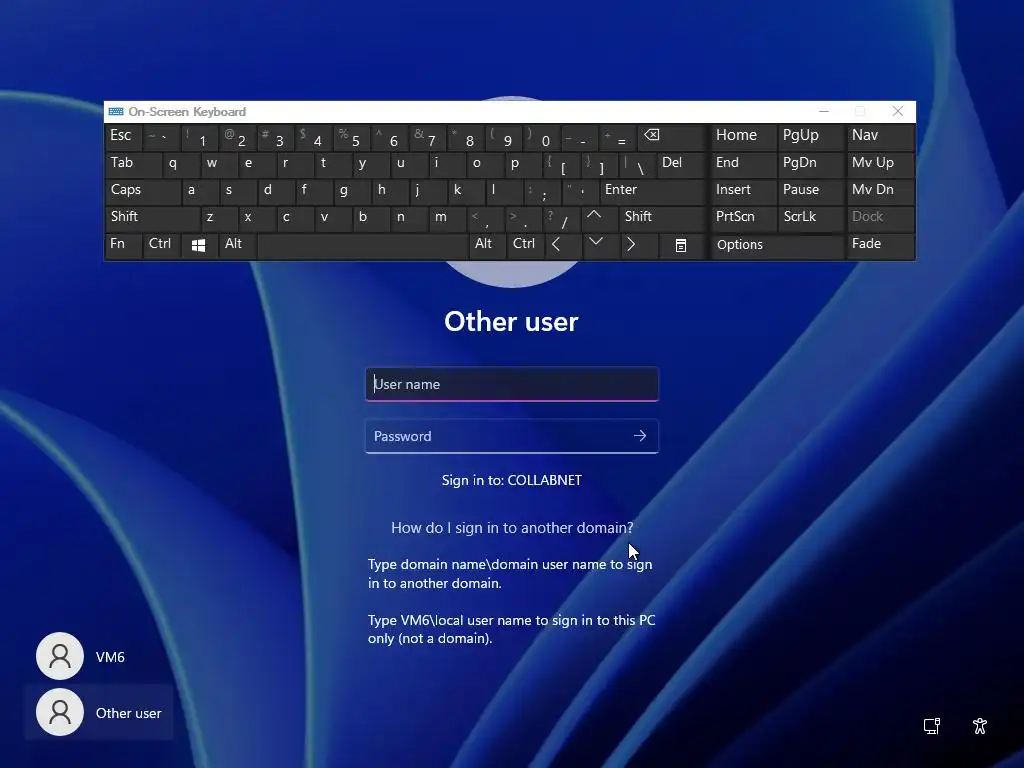Select the Other user avatar
Image resolution: width=1024 pixels, height=768 pixels.
click(x=60, y=712)
